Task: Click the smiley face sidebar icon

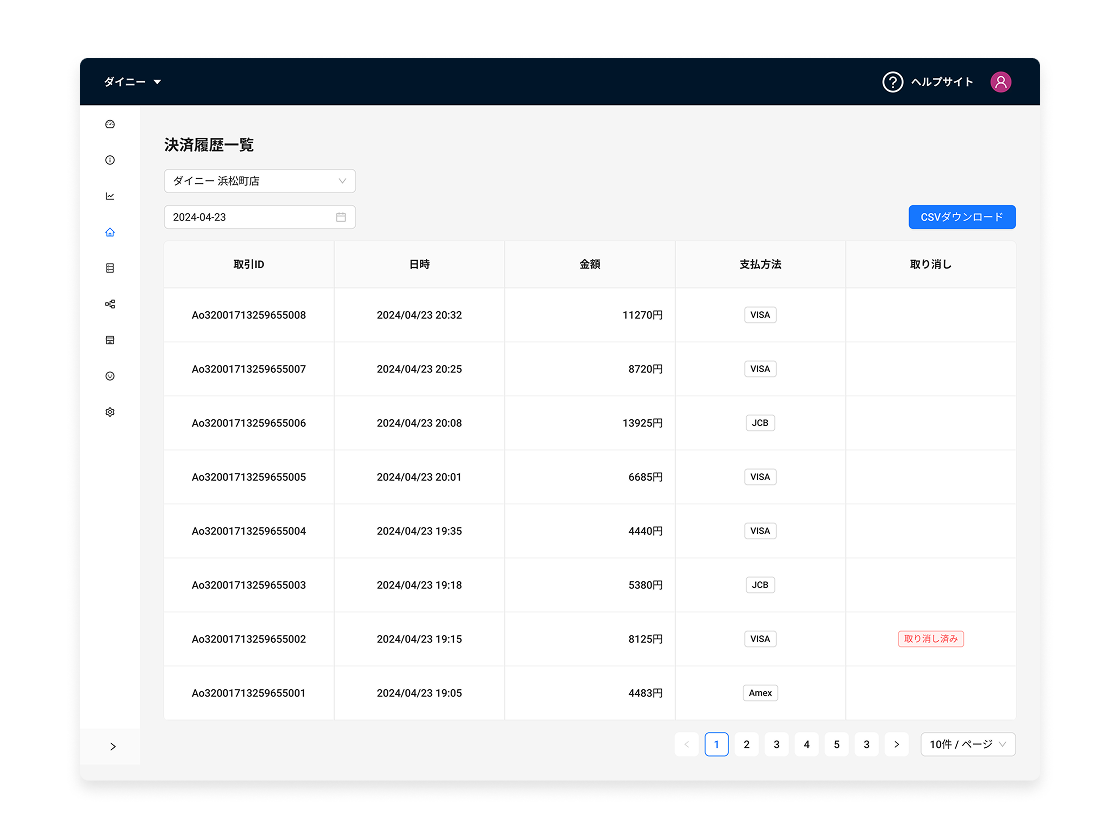Action: coord(110,376)
